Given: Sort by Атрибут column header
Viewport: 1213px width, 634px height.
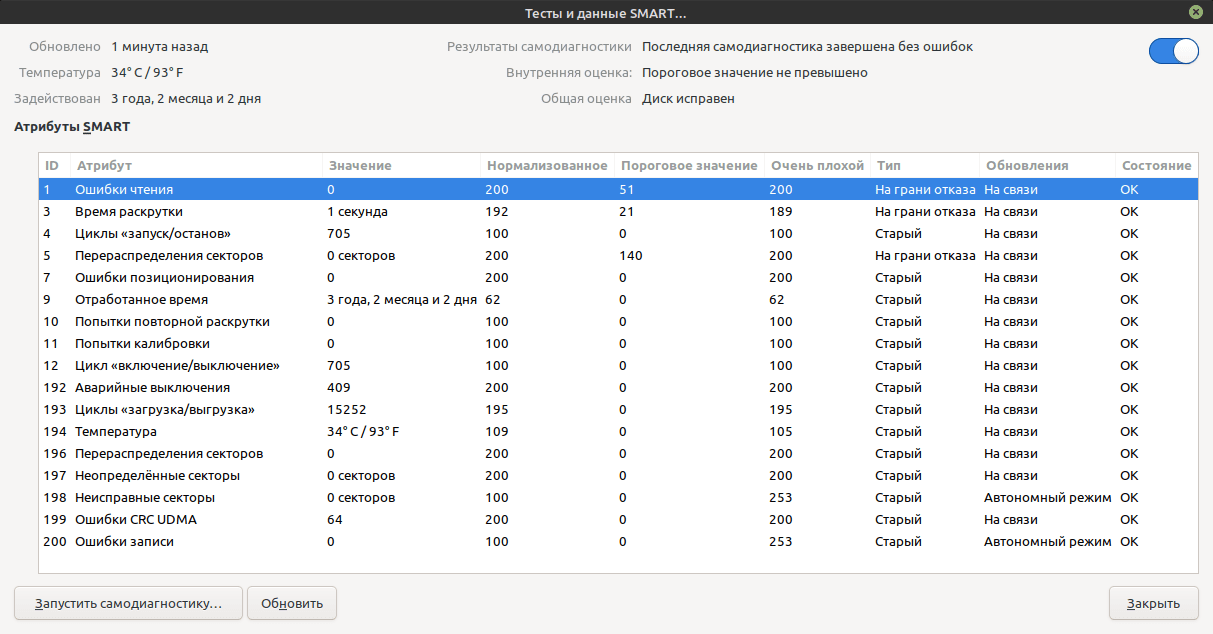Looking at the screenshot, I should (104, 165).
